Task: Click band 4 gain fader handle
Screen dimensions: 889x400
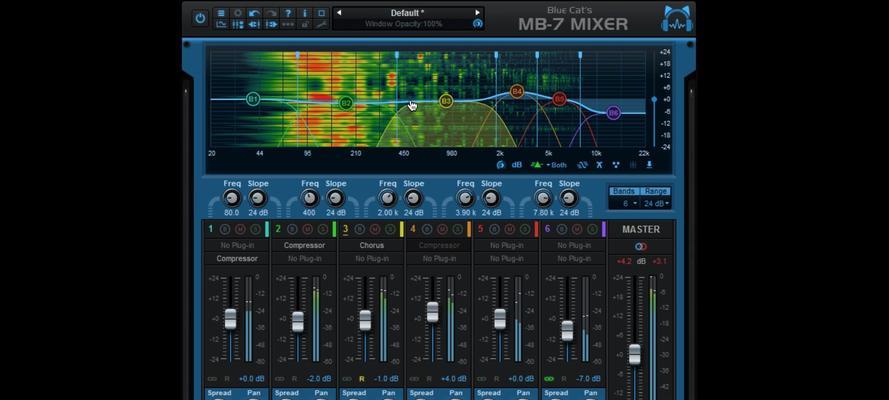Action: pyautogui.click(x=433, y=312)
